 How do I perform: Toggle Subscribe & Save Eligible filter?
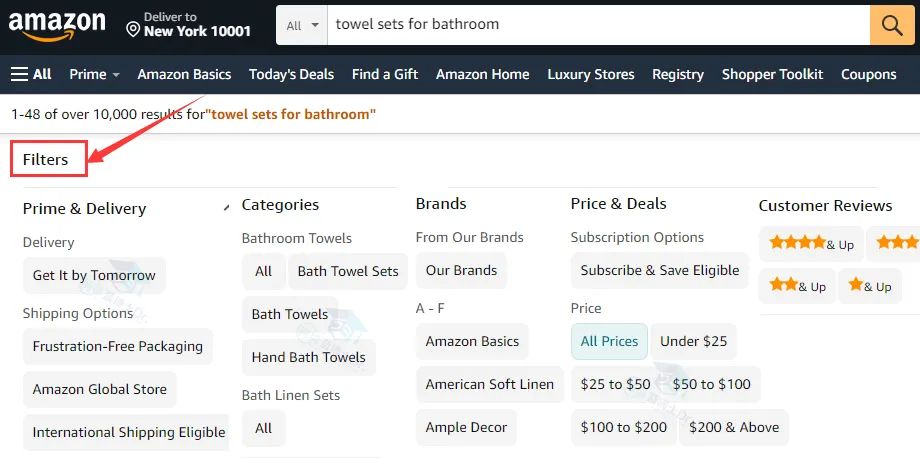coord(659,270)
